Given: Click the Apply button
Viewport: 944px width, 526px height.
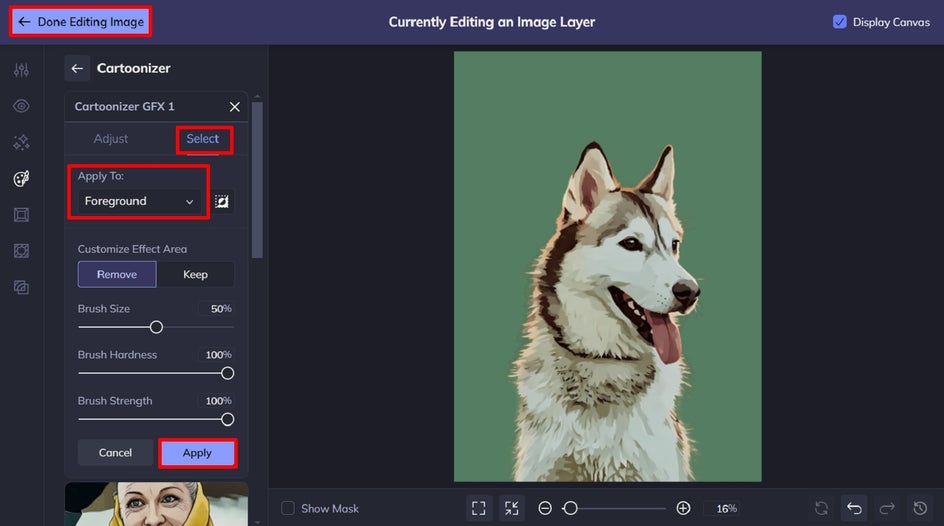Looking at the screenshot, I should (x=197, y=453).
